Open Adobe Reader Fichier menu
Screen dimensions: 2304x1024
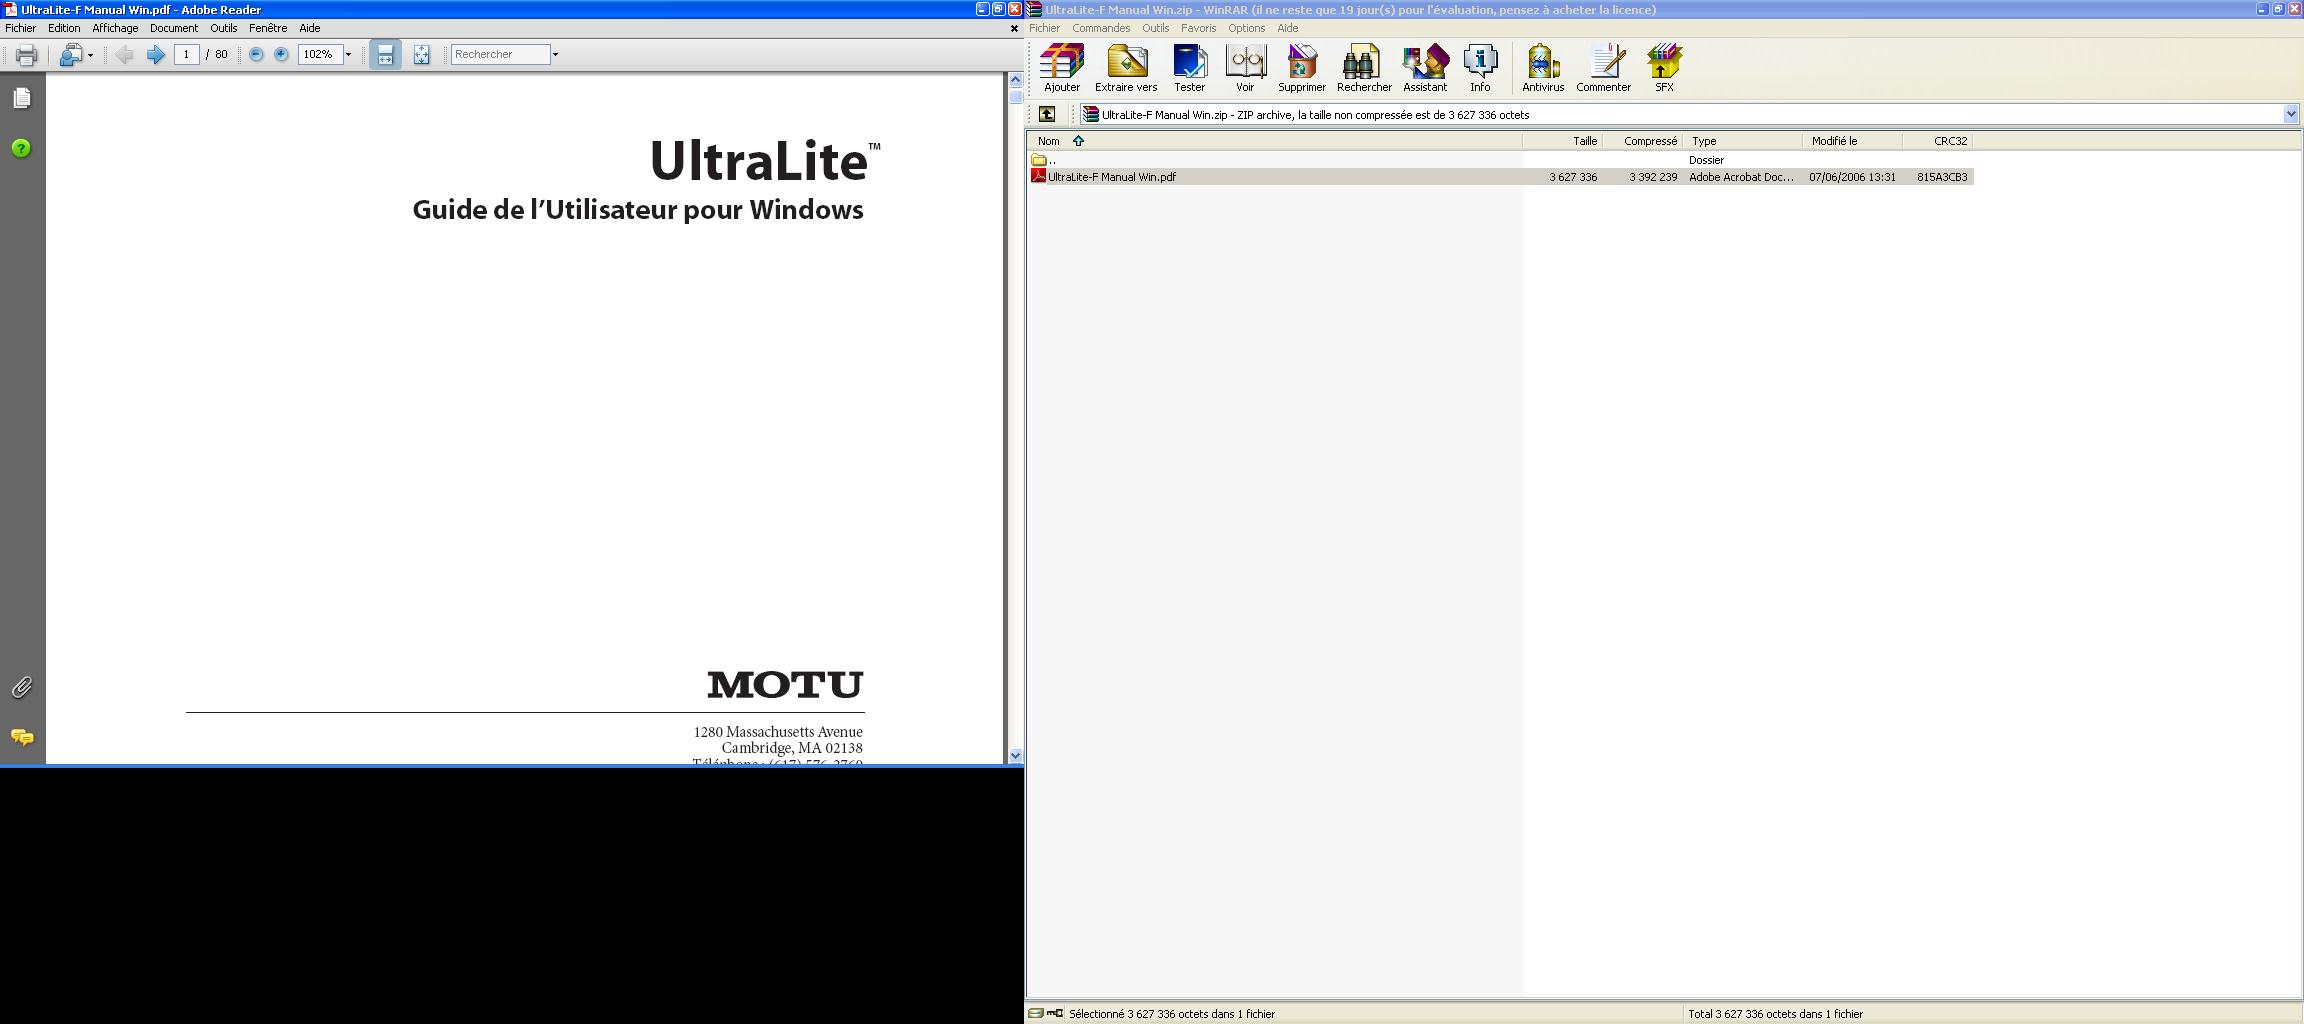tap(20, 28)
